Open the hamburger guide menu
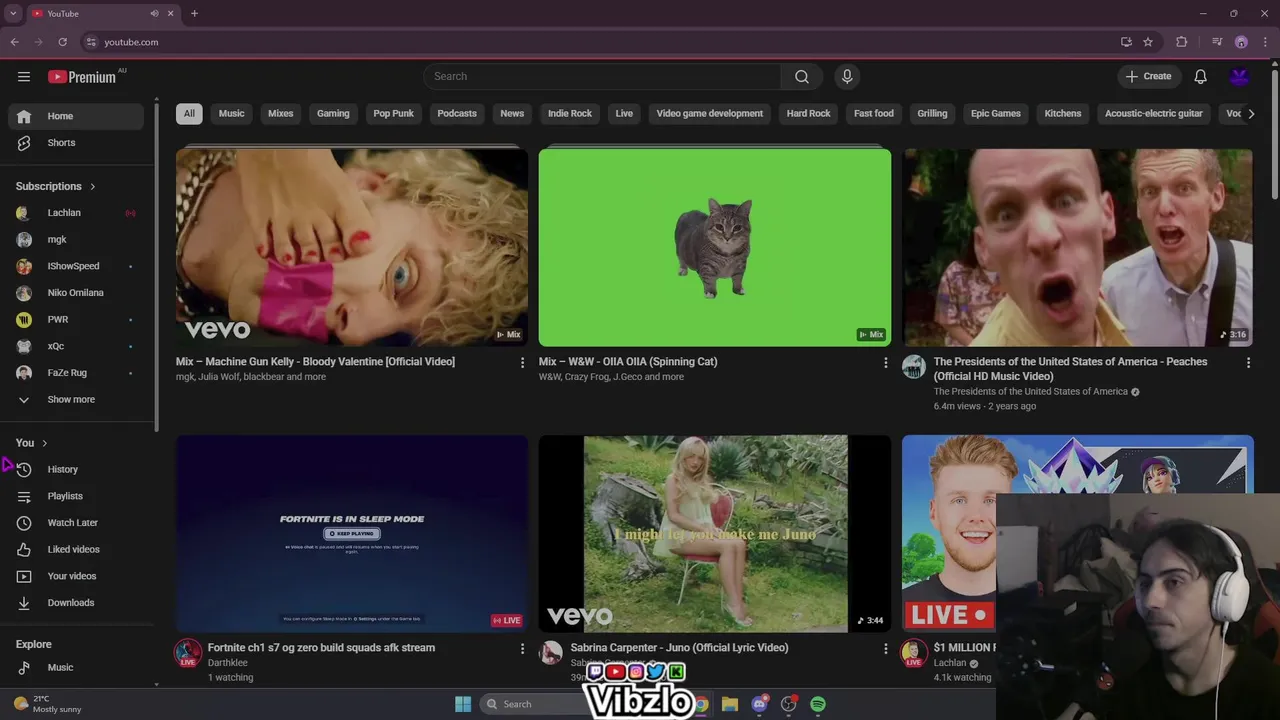The height and width of the screenshot is (720, 1280). (23, 76)
